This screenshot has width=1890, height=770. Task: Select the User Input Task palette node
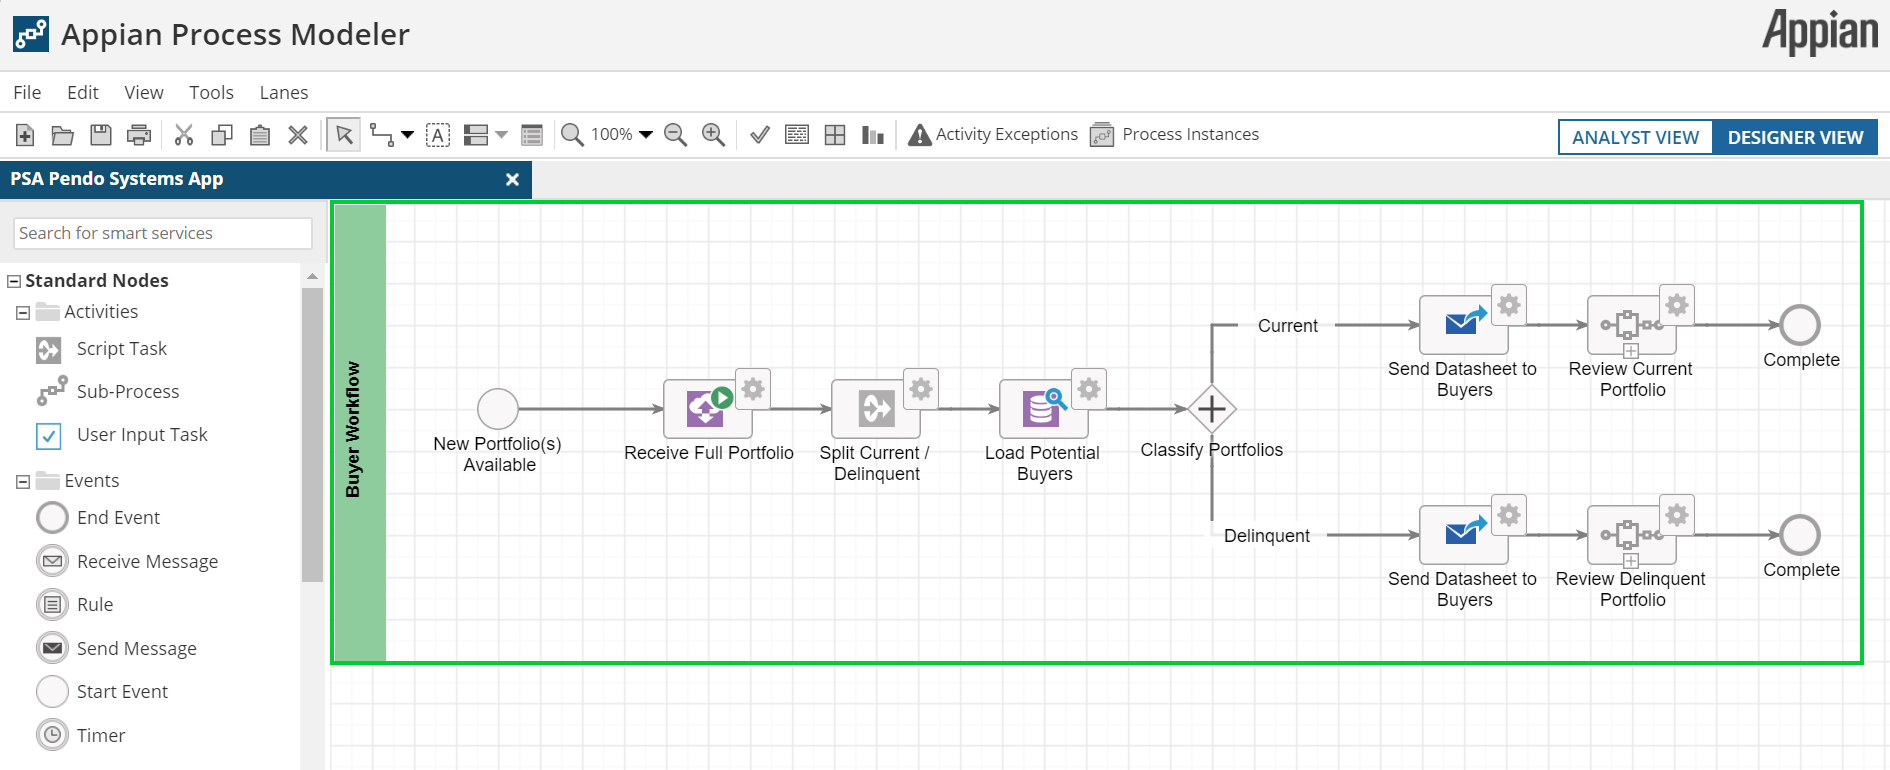pos(122,435)
